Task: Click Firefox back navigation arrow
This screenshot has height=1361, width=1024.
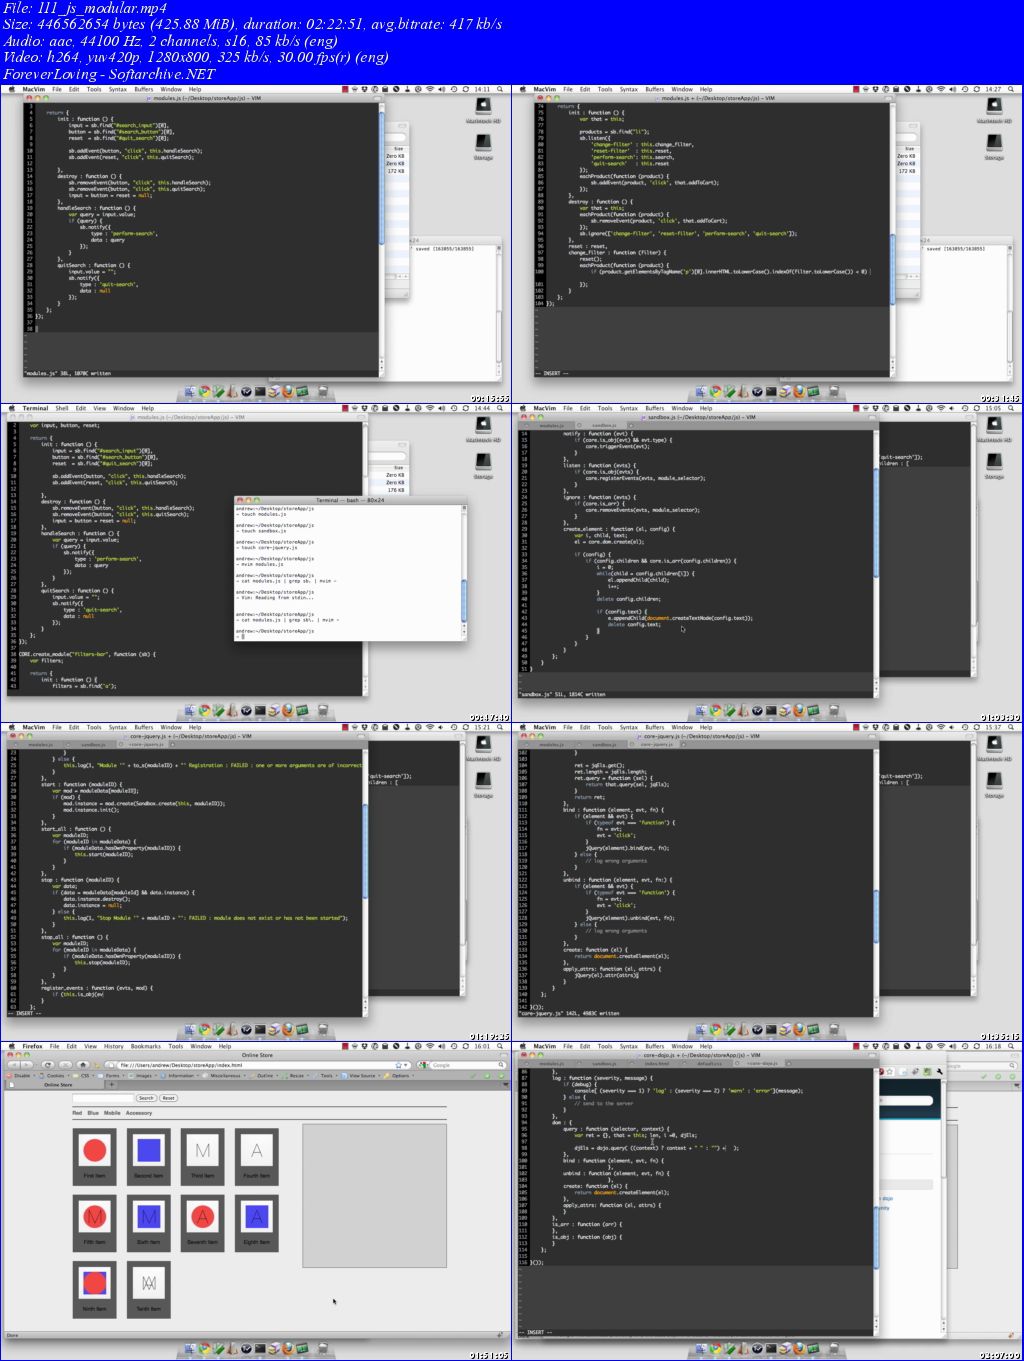Action: coord(13,1065)
